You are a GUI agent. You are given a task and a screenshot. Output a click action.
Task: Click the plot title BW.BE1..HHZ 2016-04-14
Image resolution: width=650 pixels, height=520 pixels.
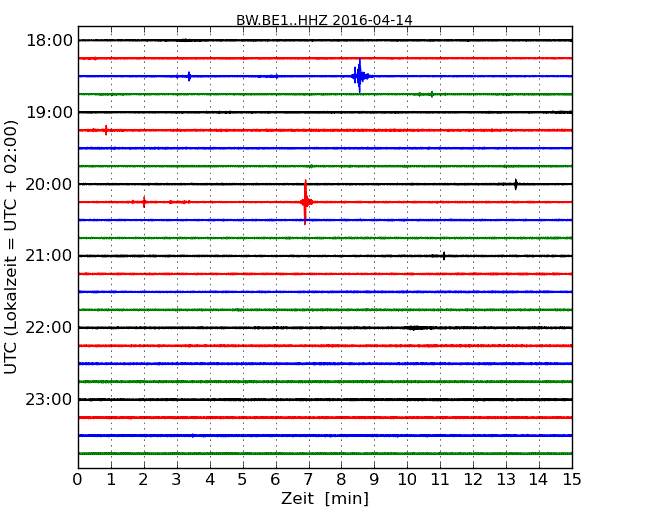324,20
